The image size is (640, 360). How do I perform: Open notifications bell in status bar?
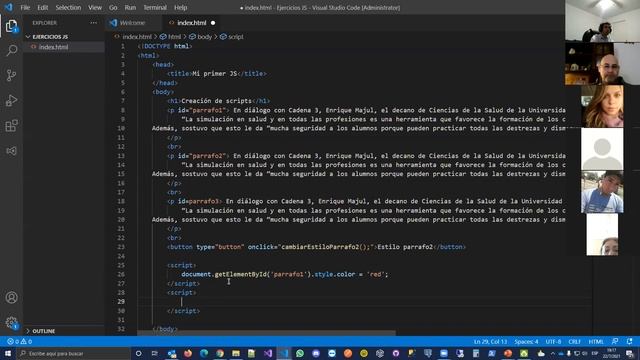pos(629,342)
